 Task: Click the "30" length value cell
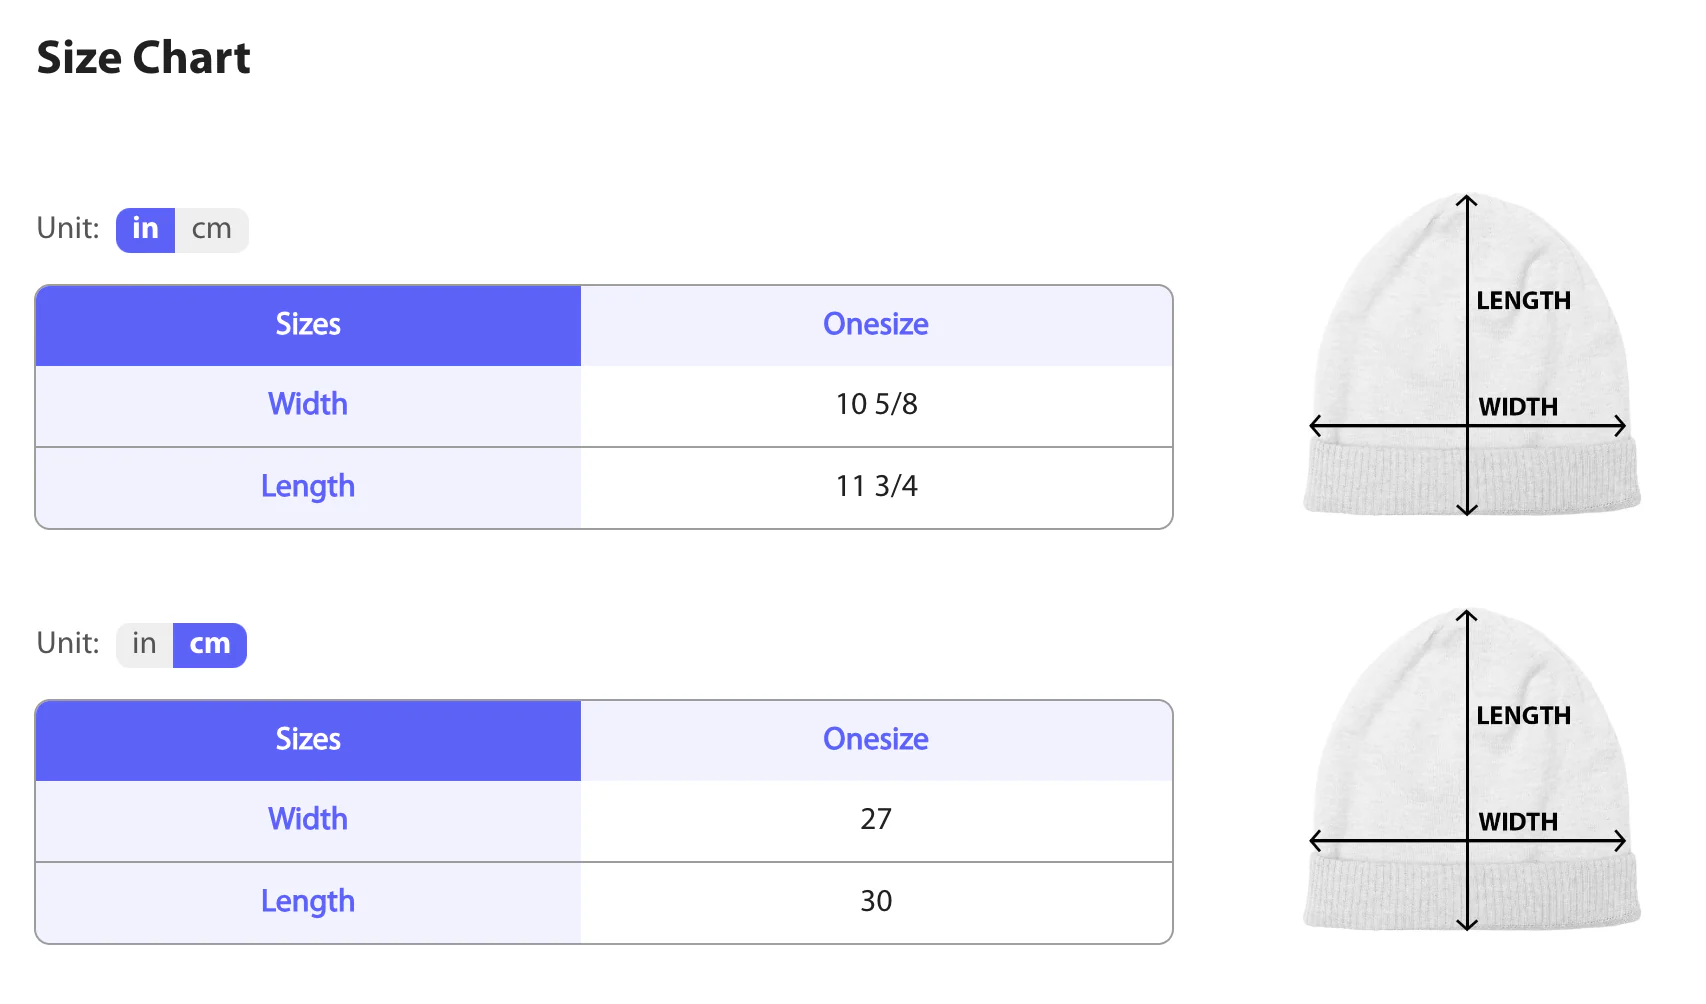coord(876,901)
